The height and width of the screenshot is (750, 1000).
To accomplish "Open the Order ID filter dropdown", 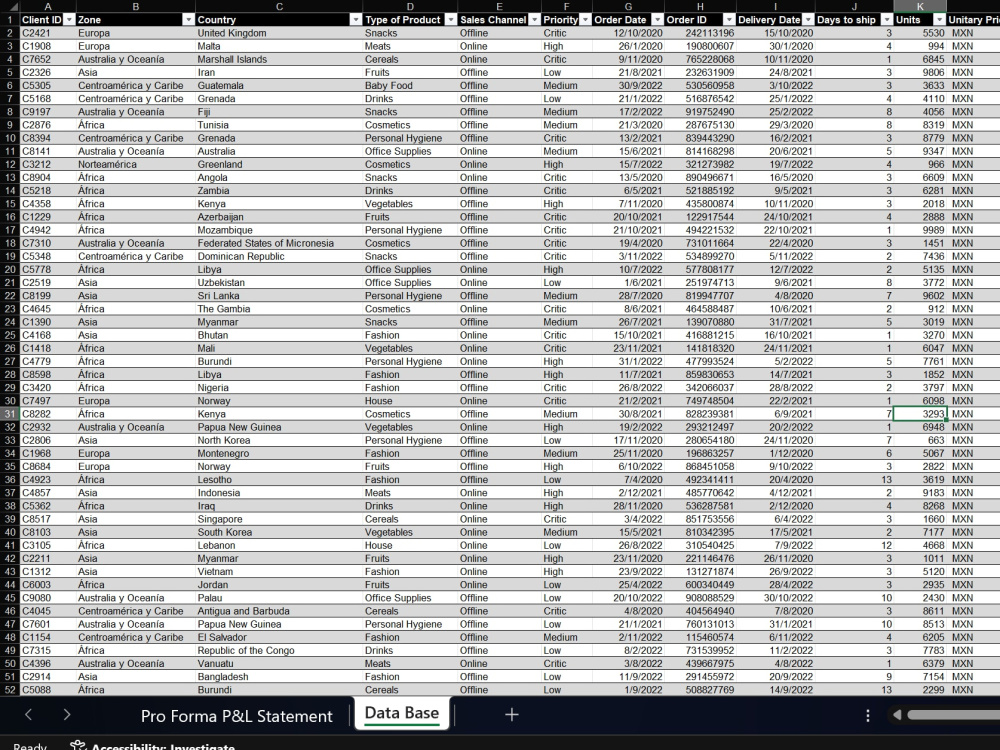I will point(729,20).
